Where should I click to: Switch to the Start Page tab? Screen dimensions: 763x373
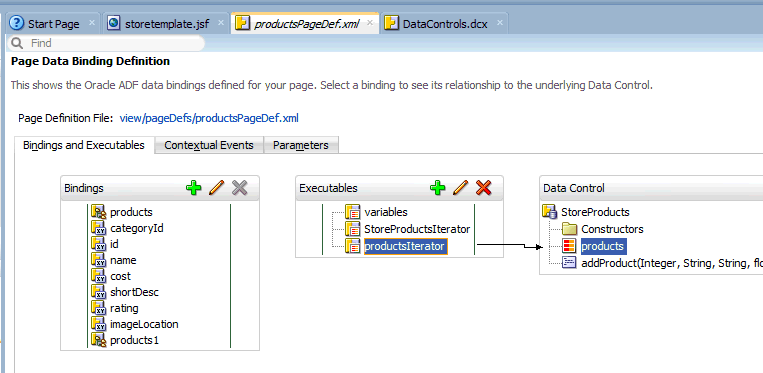pyautogui.click(x=53, y=23)
